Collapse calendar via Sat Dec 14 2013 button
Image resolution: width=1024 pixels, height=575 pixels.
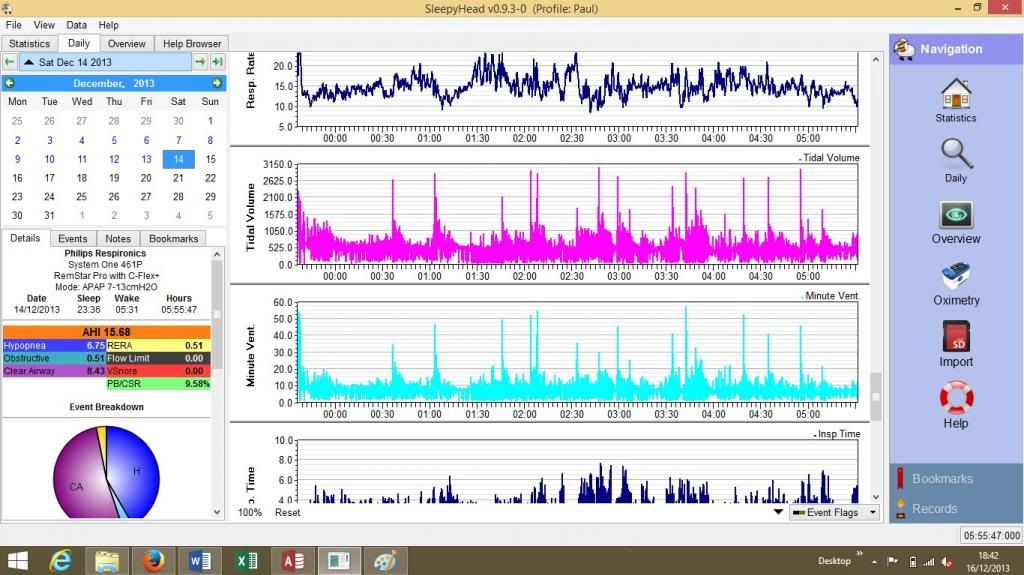click(105, 62)
